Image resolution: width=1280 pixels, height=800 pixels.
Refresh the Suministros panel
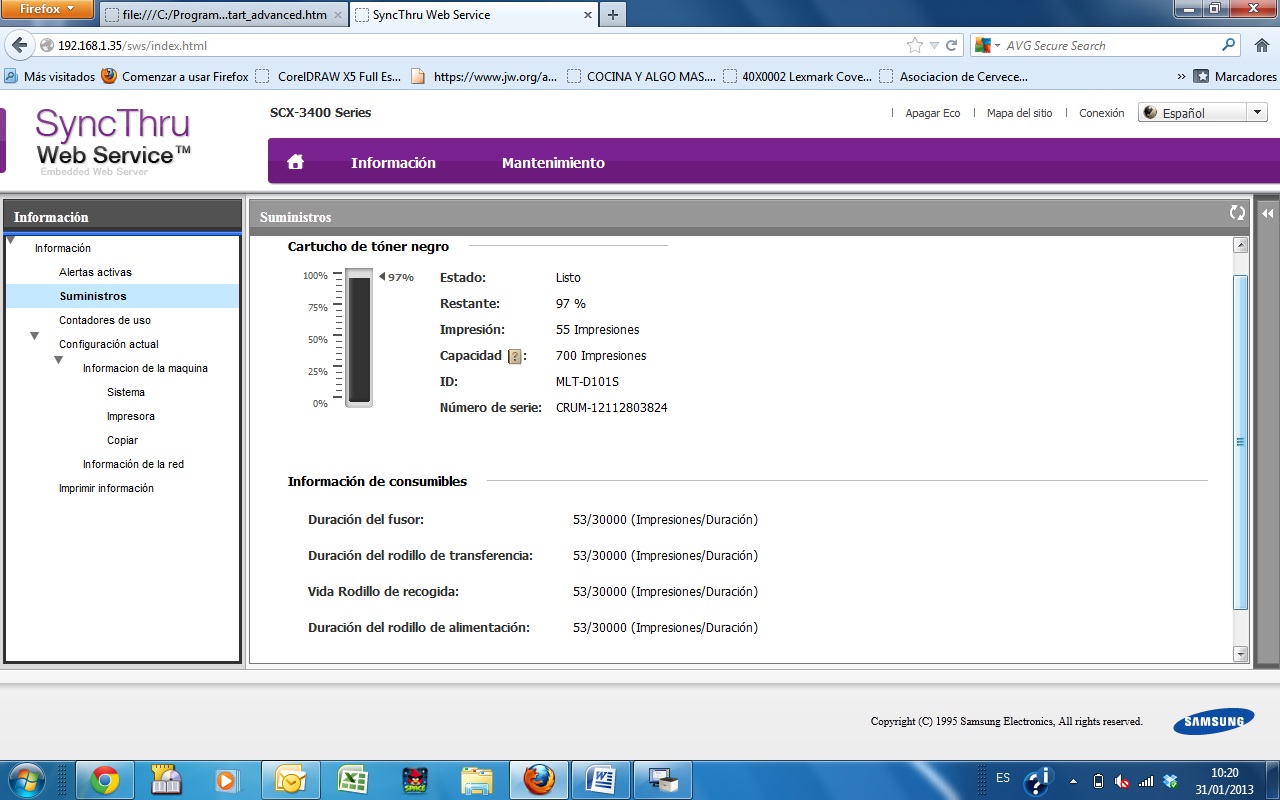(x=1237, y=213)
